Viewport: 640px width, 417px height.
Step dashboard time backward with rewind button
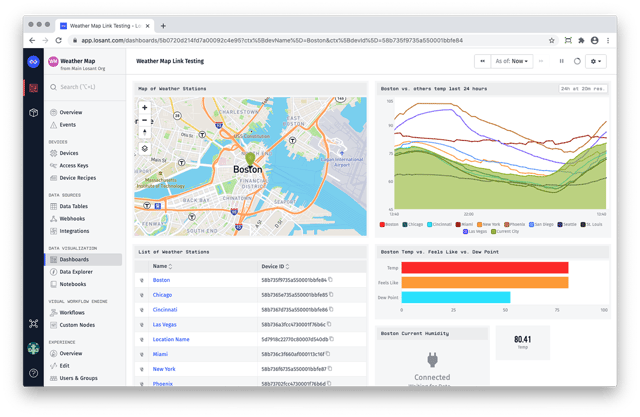(x=482, y=61)
